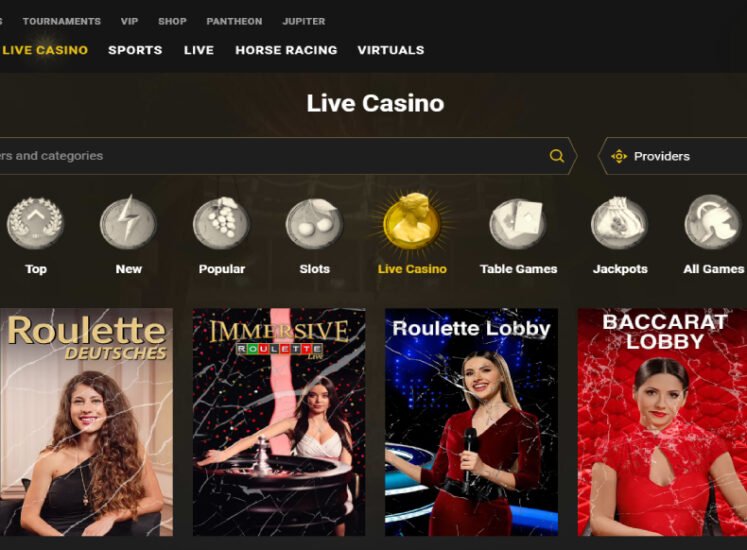Expand the Providers dropdown
Image resolution: width=747 pixels, height=550 pixels.
[x=672, y=156]
